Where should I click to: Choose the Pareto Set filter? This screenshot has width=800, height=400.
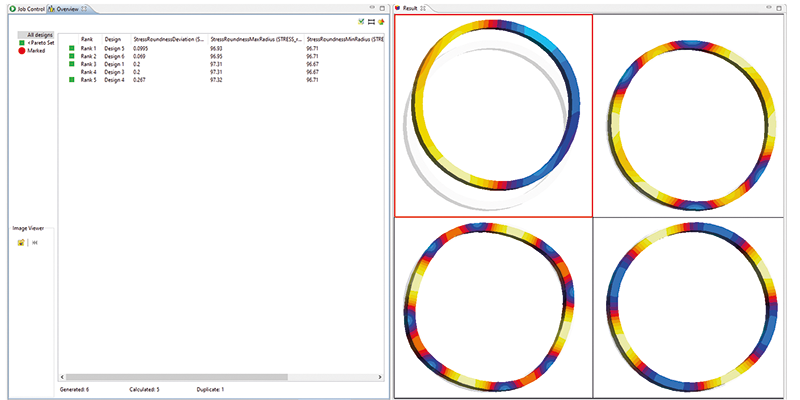[40, 43]
